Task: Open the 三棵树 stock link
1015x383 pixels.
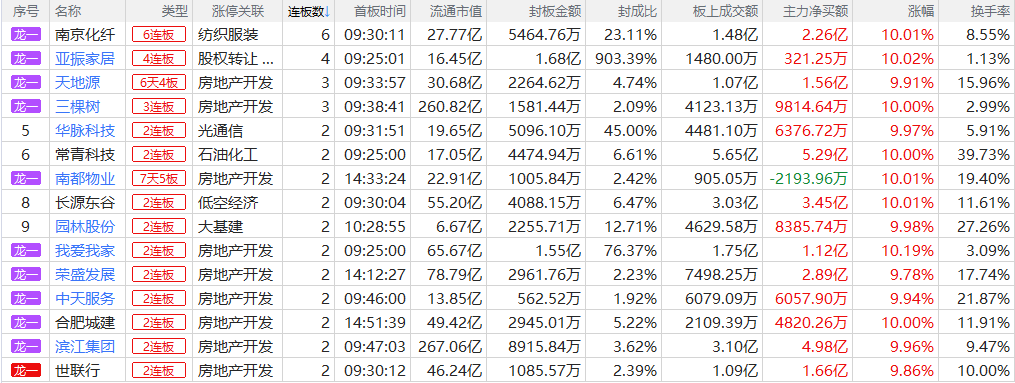Action: 78,107
